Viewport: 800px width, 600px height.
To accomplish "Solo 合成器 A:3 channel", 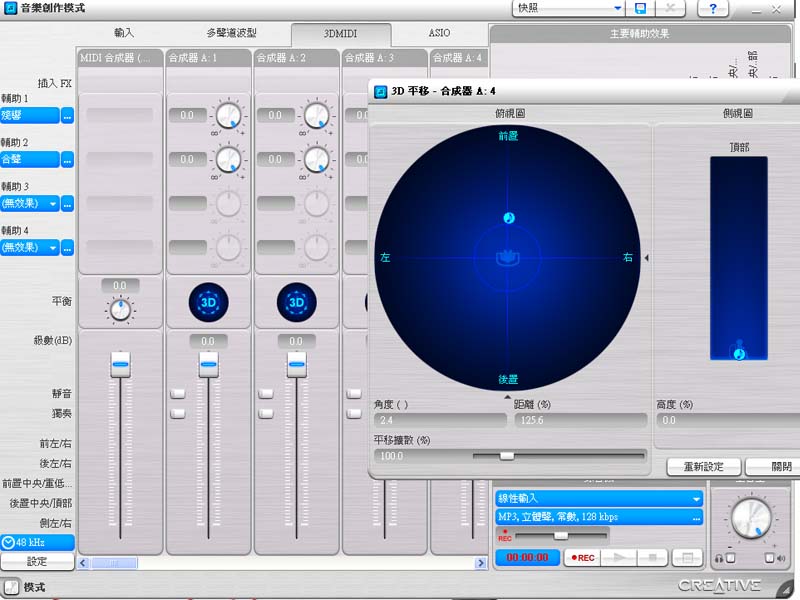I will pos(354,413).
